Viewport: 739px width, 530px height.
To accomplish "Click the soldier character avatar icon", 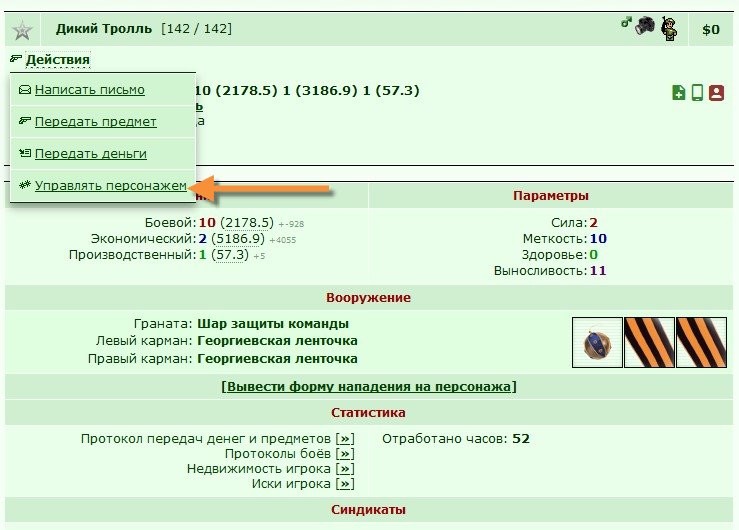I will (x=668, y=28).
